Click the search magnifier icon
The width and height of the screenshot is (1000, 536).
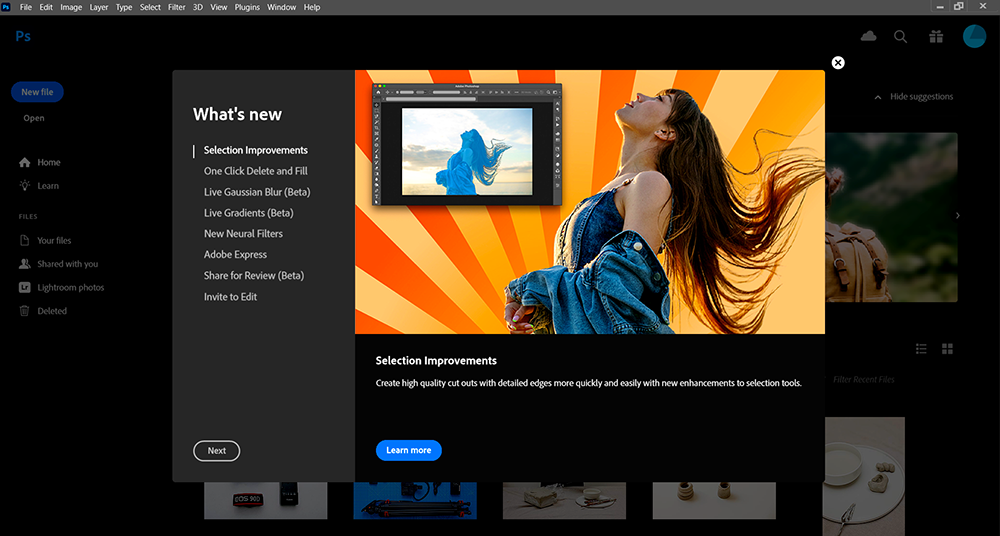point(901,36)
